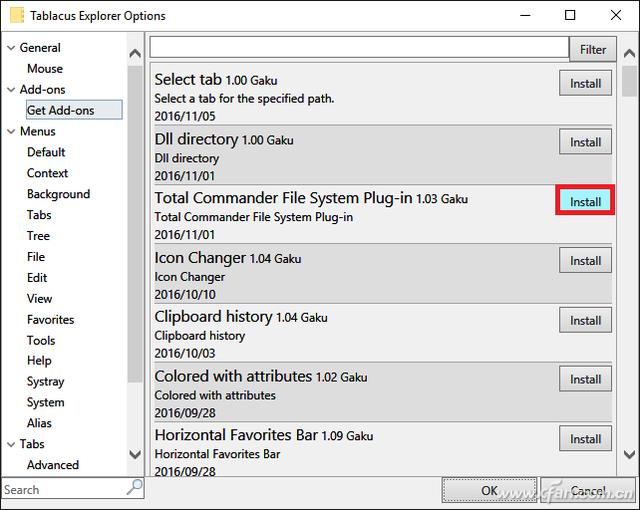This screenshot has width=640, height=510.
Task: Open the Mouse settings page
Action: (x=45, y=69)
